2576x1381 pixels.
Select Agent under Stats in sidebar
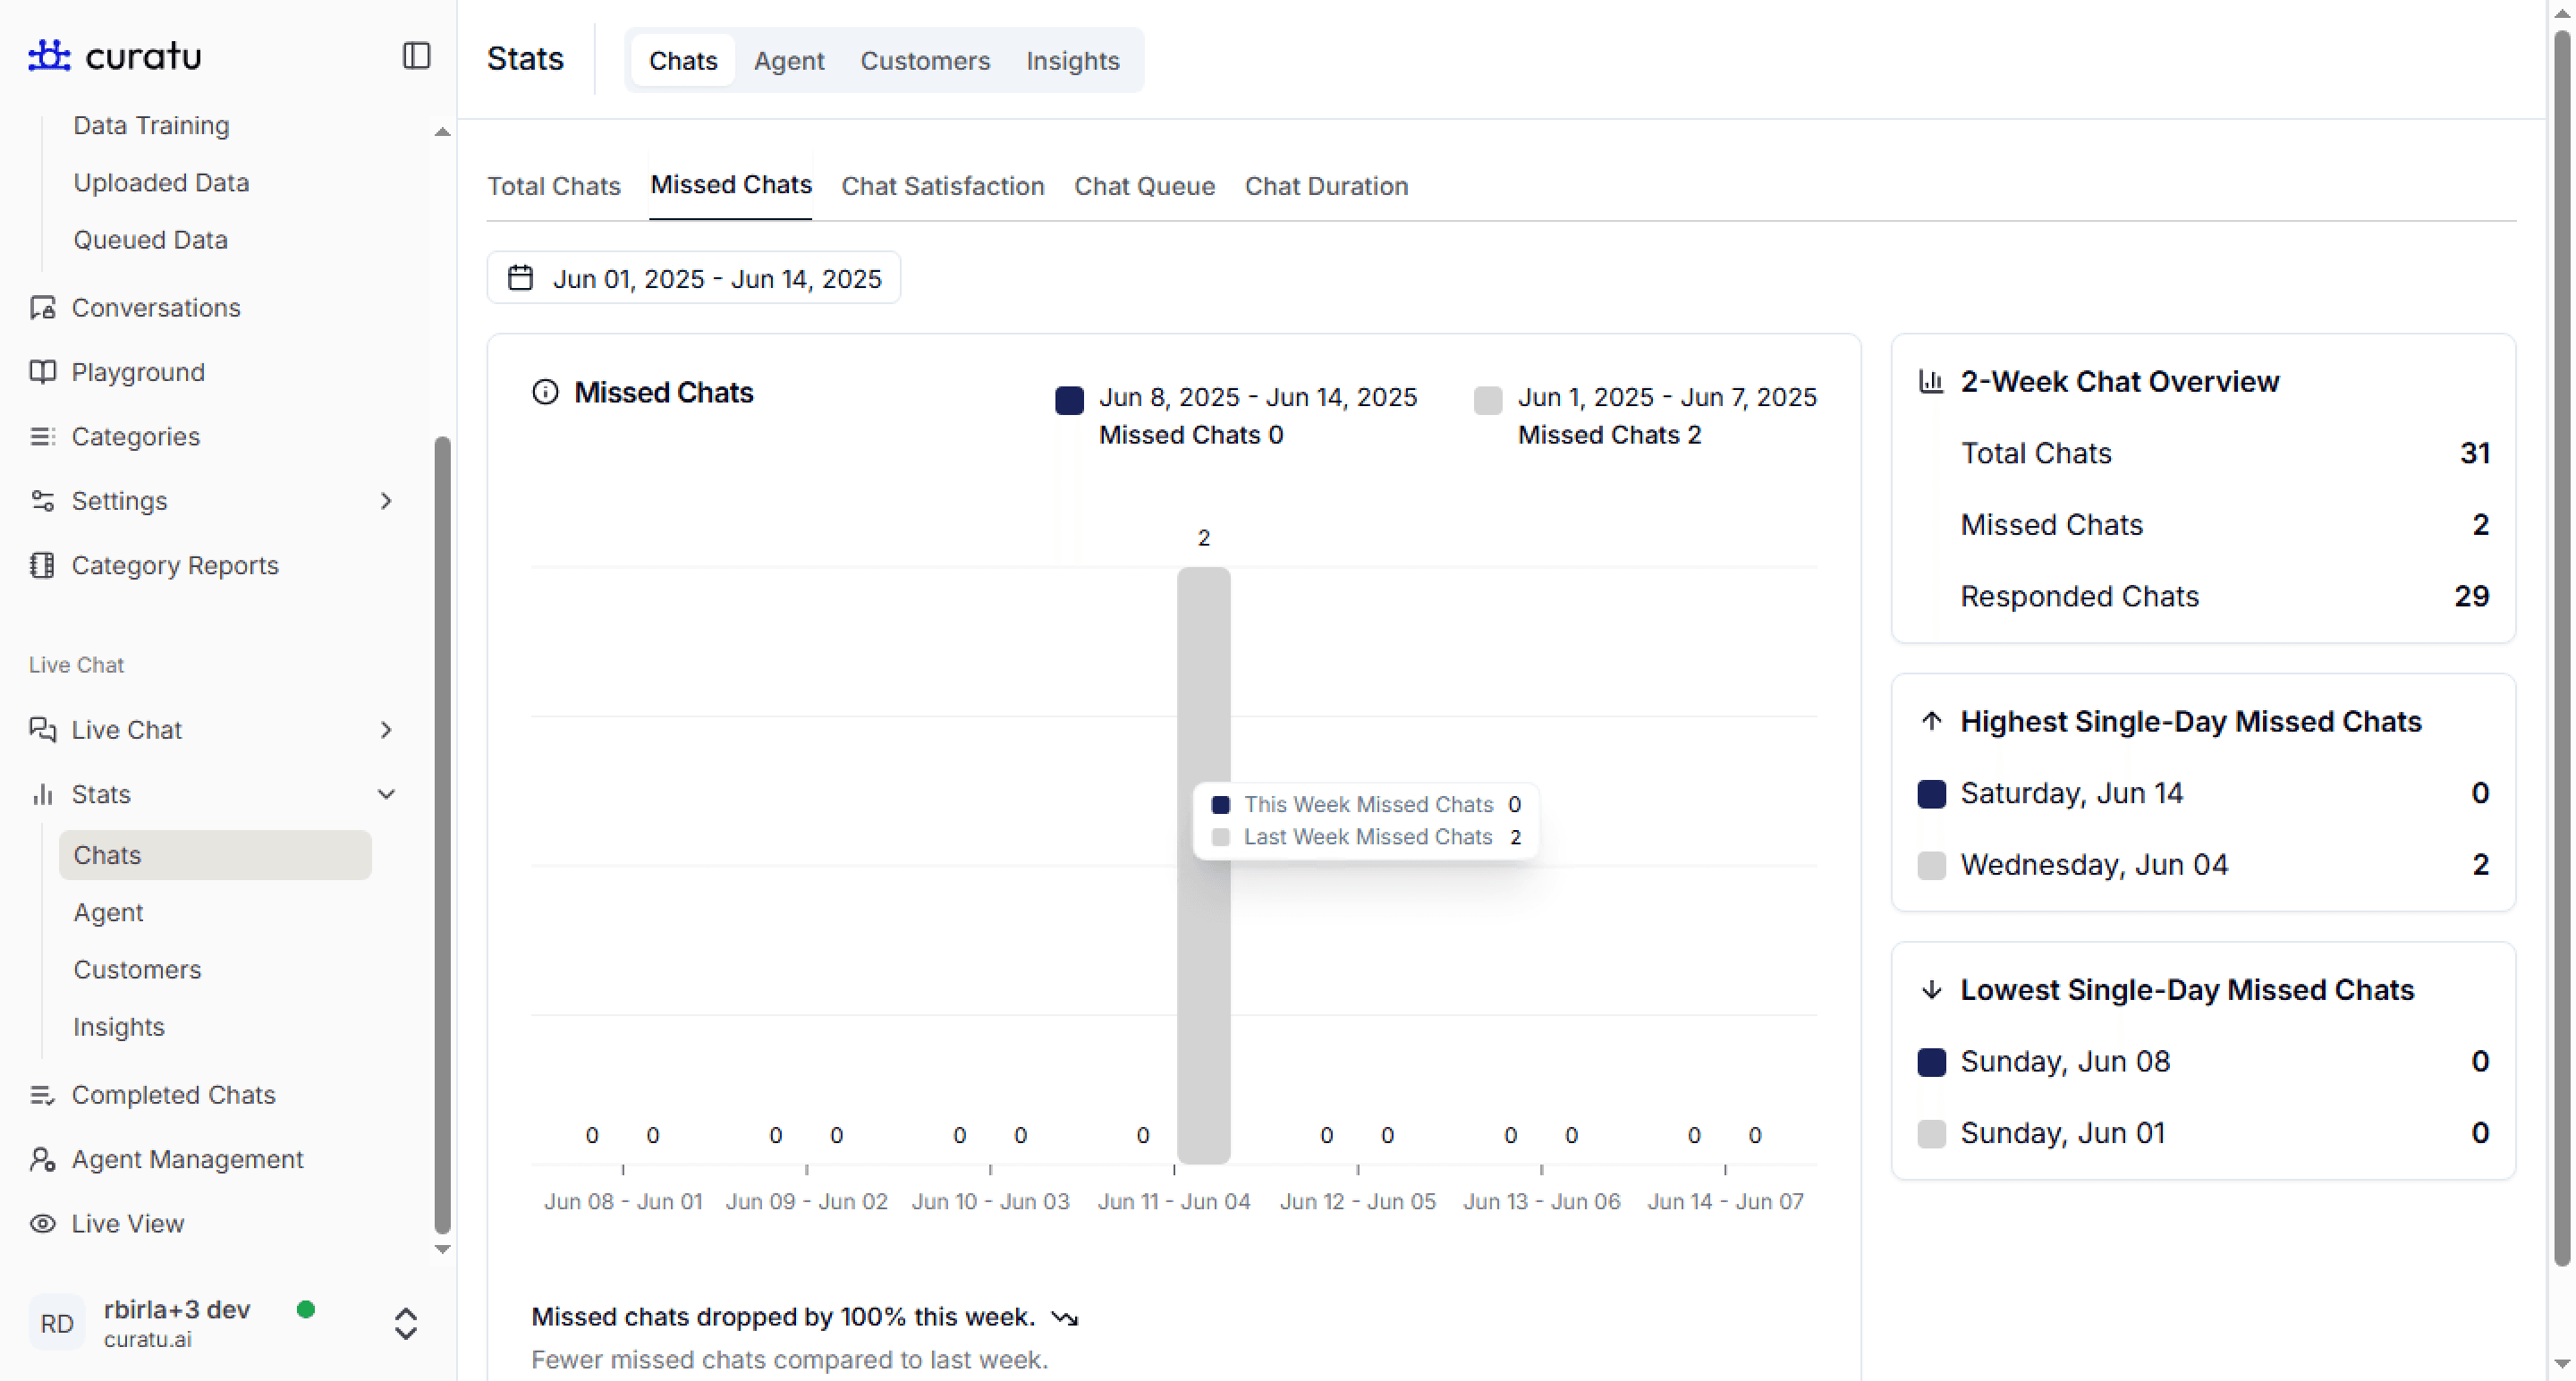click(108, 912)
